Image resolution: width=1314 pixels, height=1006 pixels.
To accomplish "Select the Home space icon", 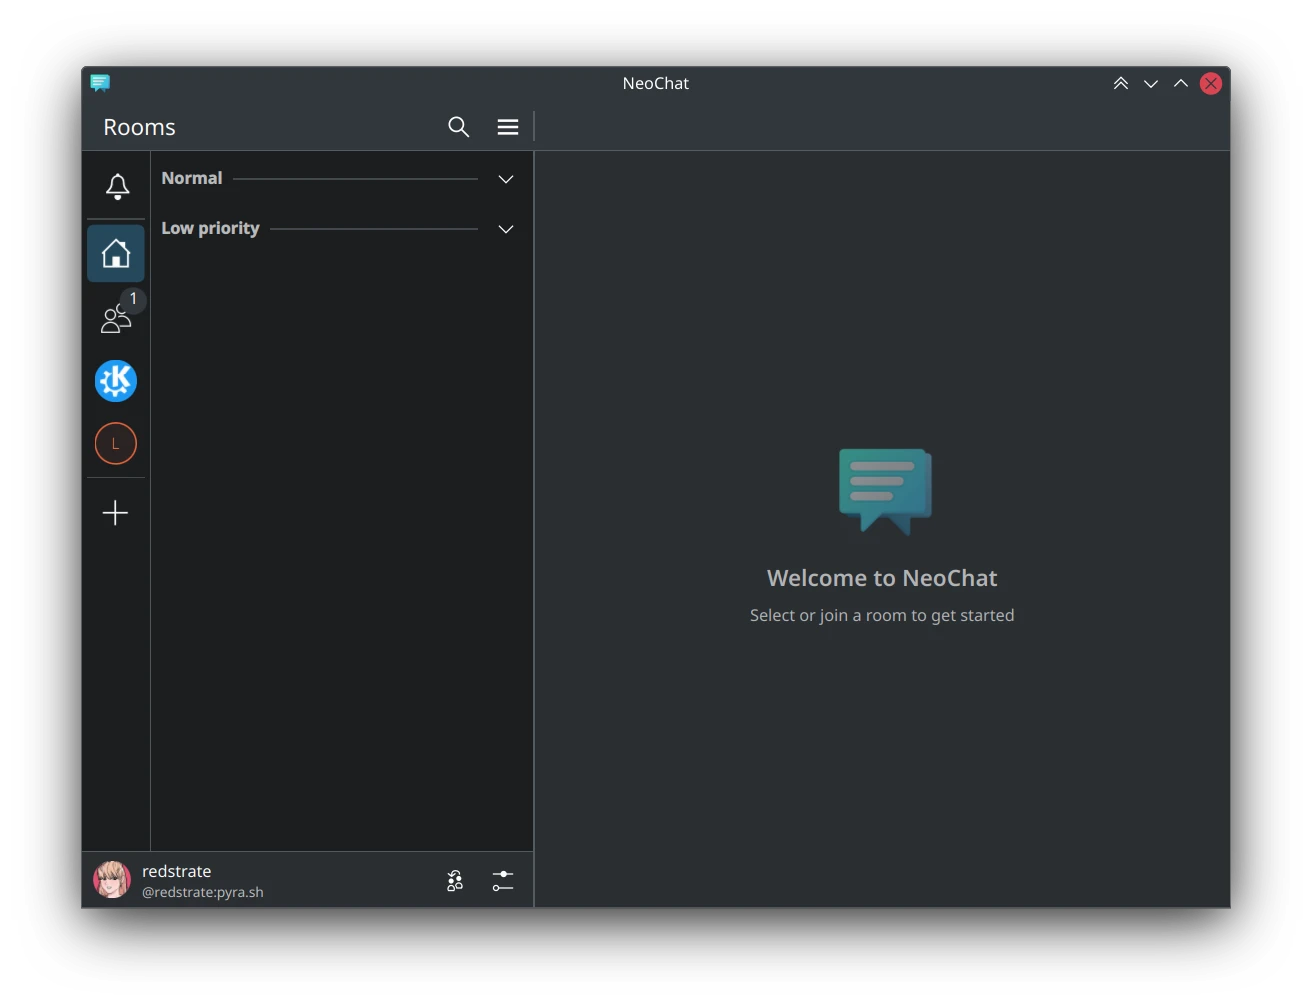I will [x=116, y=254].
